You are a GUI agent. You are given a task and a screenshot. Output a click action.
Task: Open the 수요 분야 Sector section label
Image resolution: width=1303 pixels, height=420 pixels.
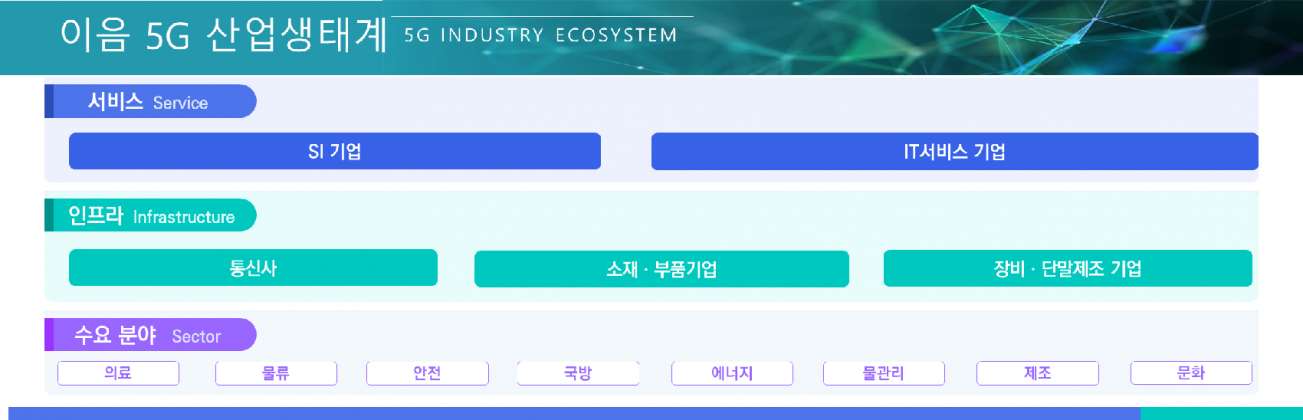[150, 335]
